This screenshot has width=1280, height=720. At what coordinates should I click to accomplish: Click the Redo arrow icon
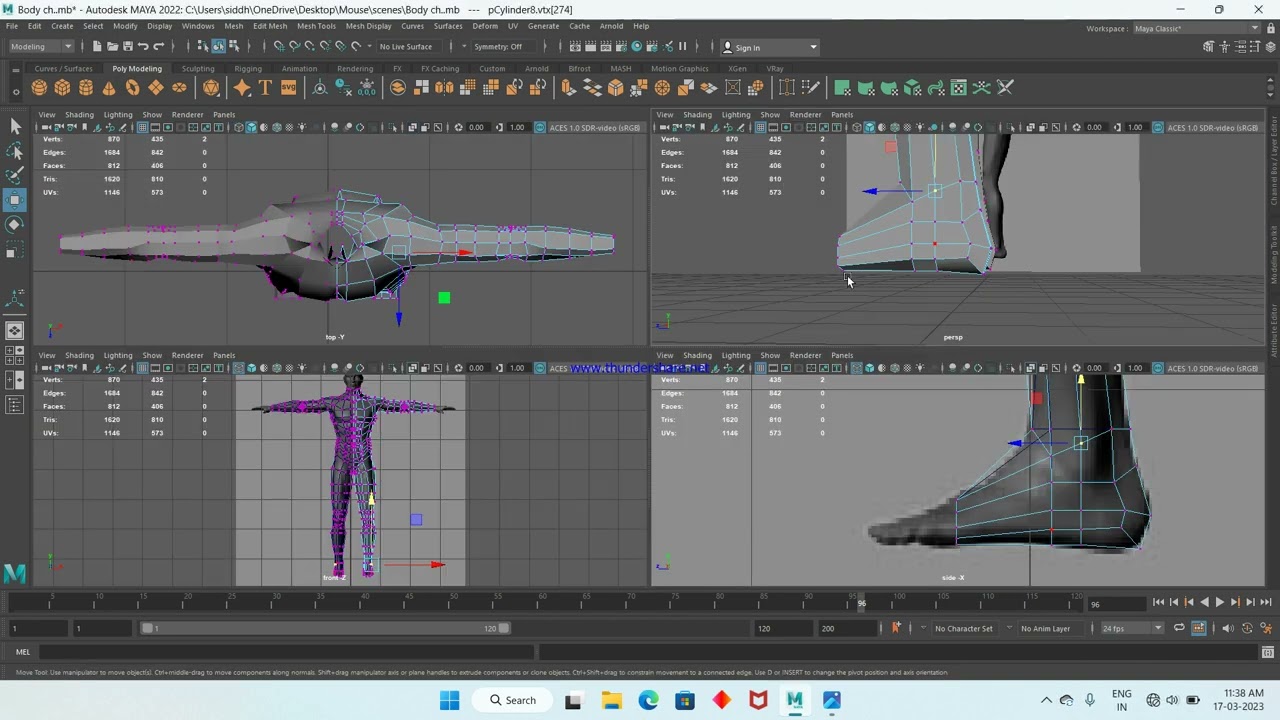(x=158, y=47)
